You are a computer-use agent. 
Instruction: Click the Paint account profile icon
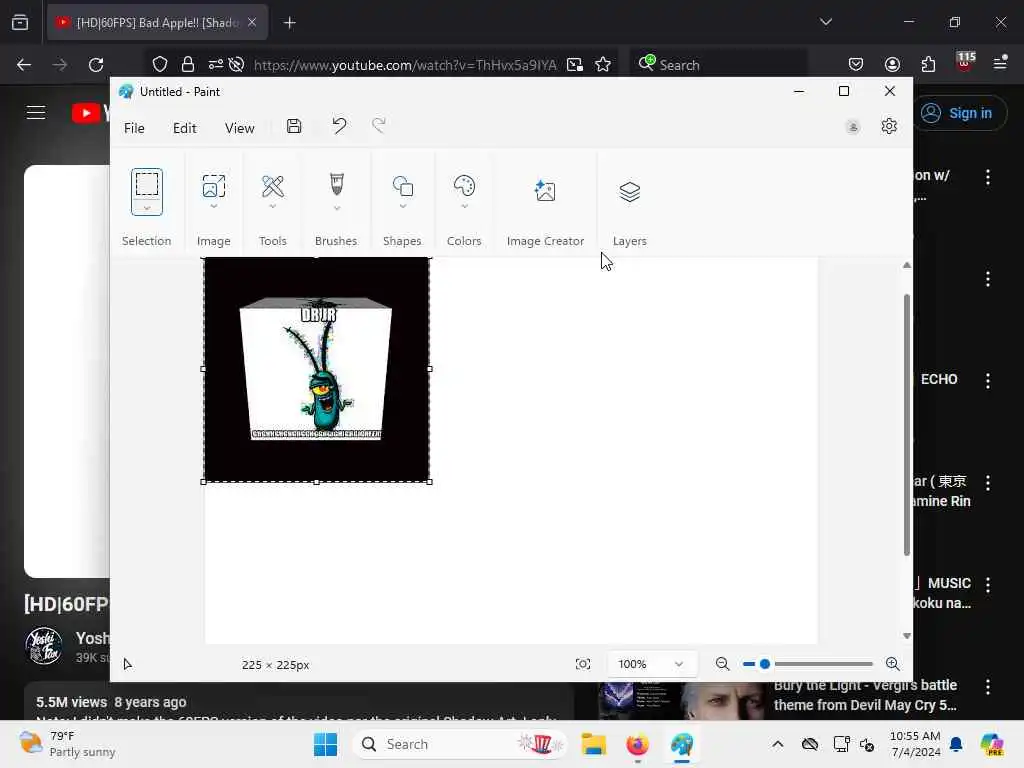pos(853,127)
